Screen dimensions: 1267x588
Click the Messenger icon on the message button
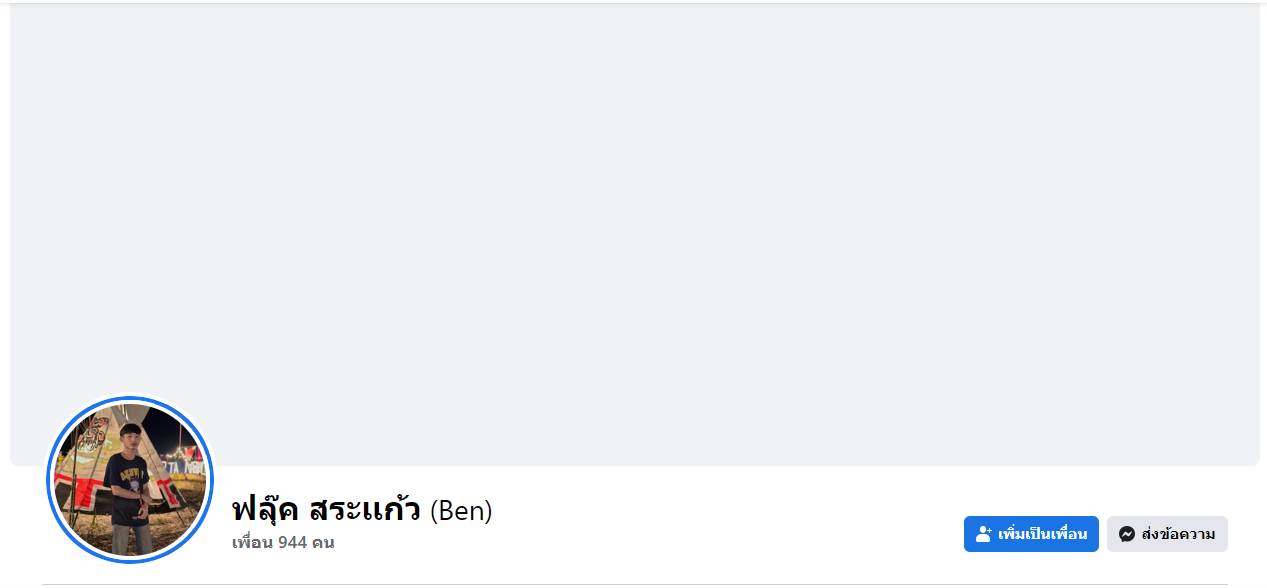[x=1127, y=534]
